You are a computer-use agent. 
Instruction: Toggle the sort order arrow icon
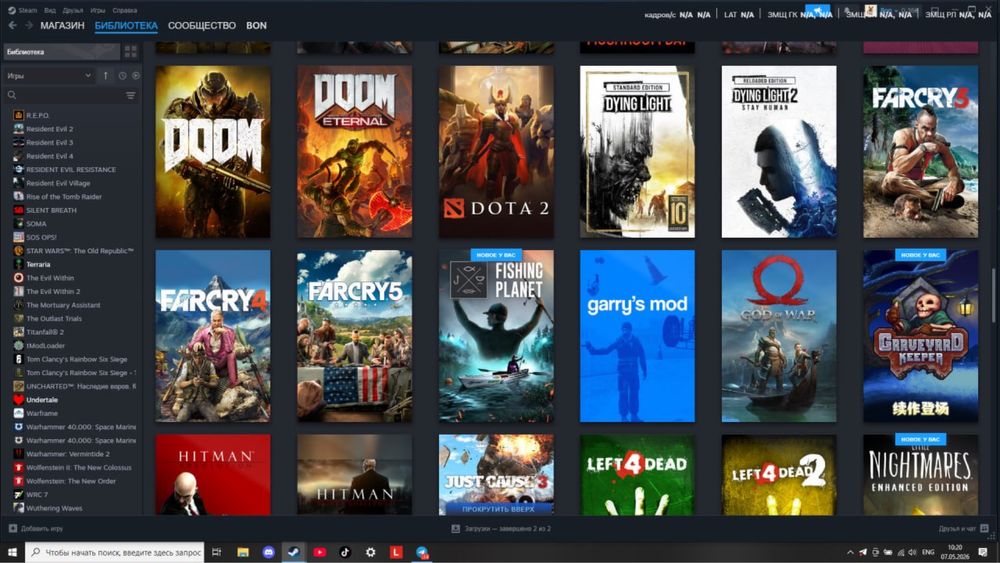click(106, 75)
